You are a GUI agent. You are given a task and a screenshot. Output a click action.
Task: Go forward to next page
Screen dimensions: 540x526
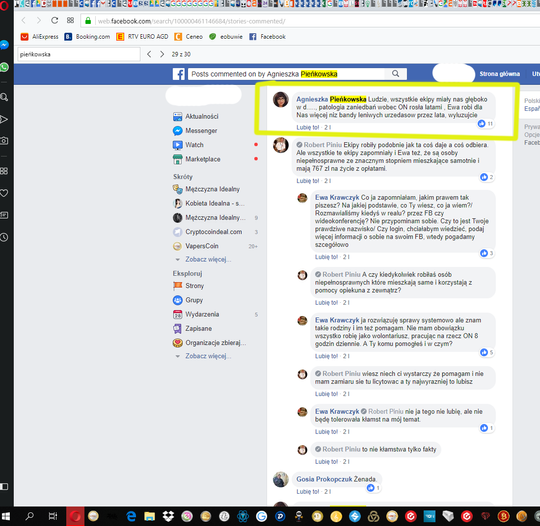39,21
